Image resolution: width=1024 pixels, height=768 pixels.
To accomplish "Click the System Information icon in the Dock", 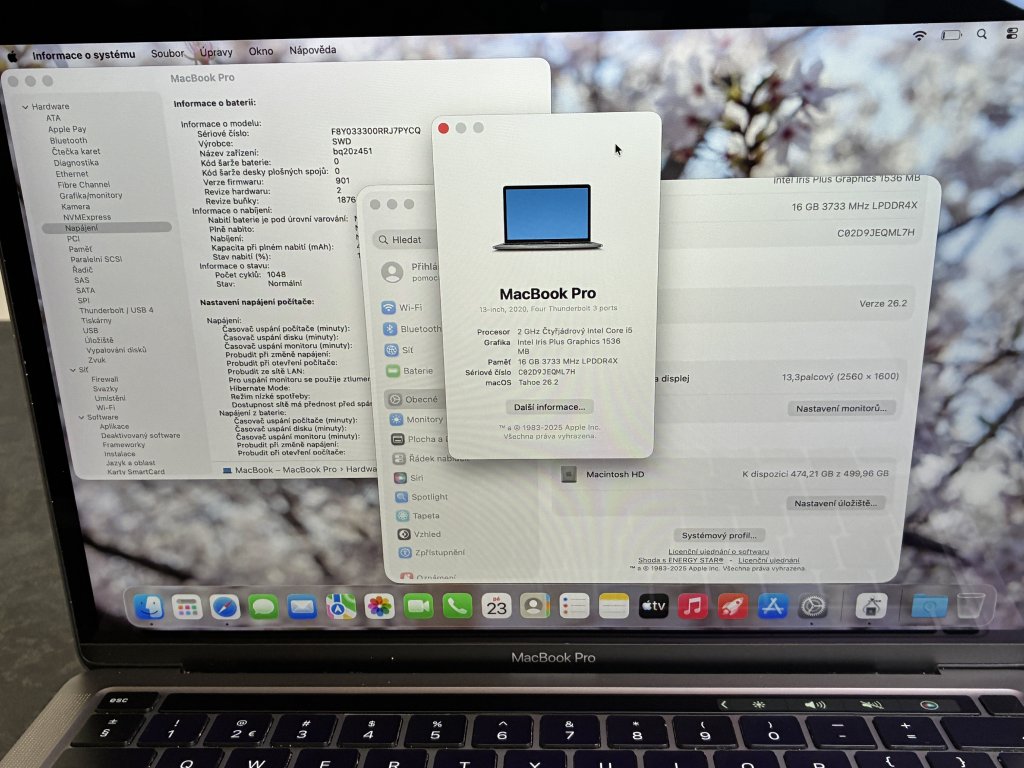I will click(x=871, y=607).
